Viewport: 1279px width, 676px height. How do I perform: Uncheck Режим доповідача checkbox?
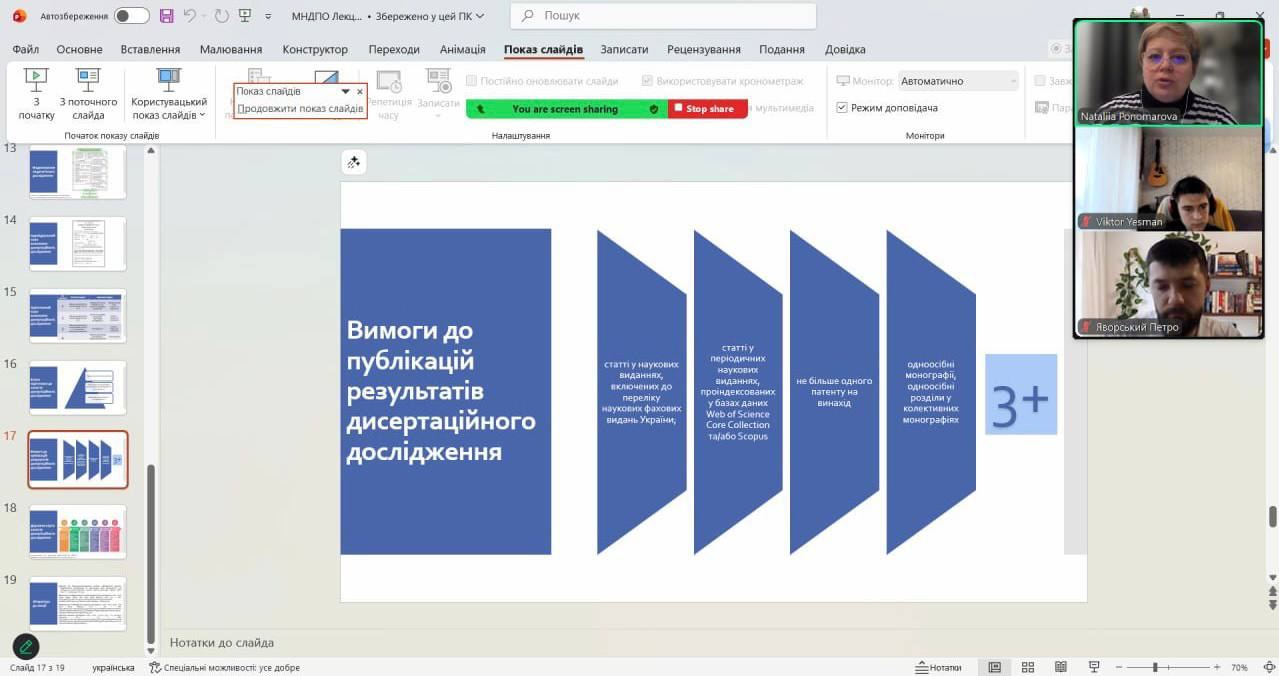point(842,108)
